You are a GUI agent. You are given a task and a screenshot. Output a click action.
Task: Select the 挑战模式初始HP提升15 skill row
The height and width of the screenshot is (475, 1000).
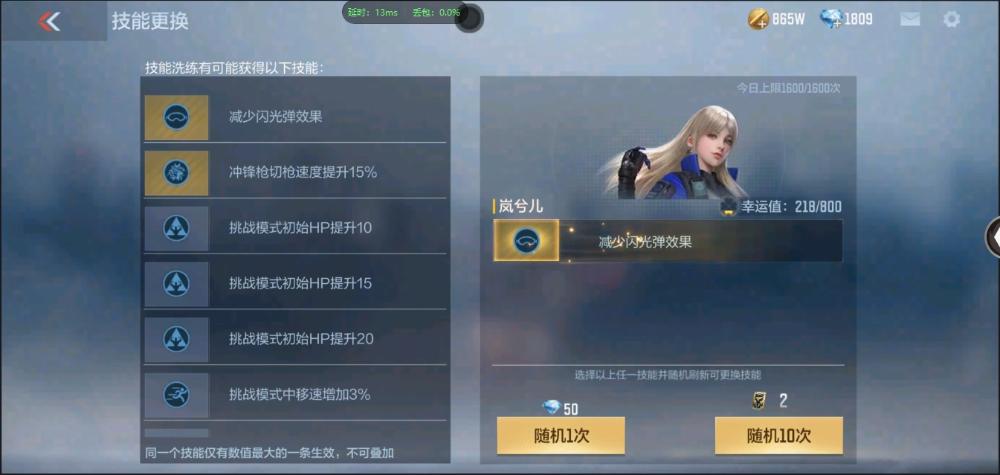coord(295,284)
